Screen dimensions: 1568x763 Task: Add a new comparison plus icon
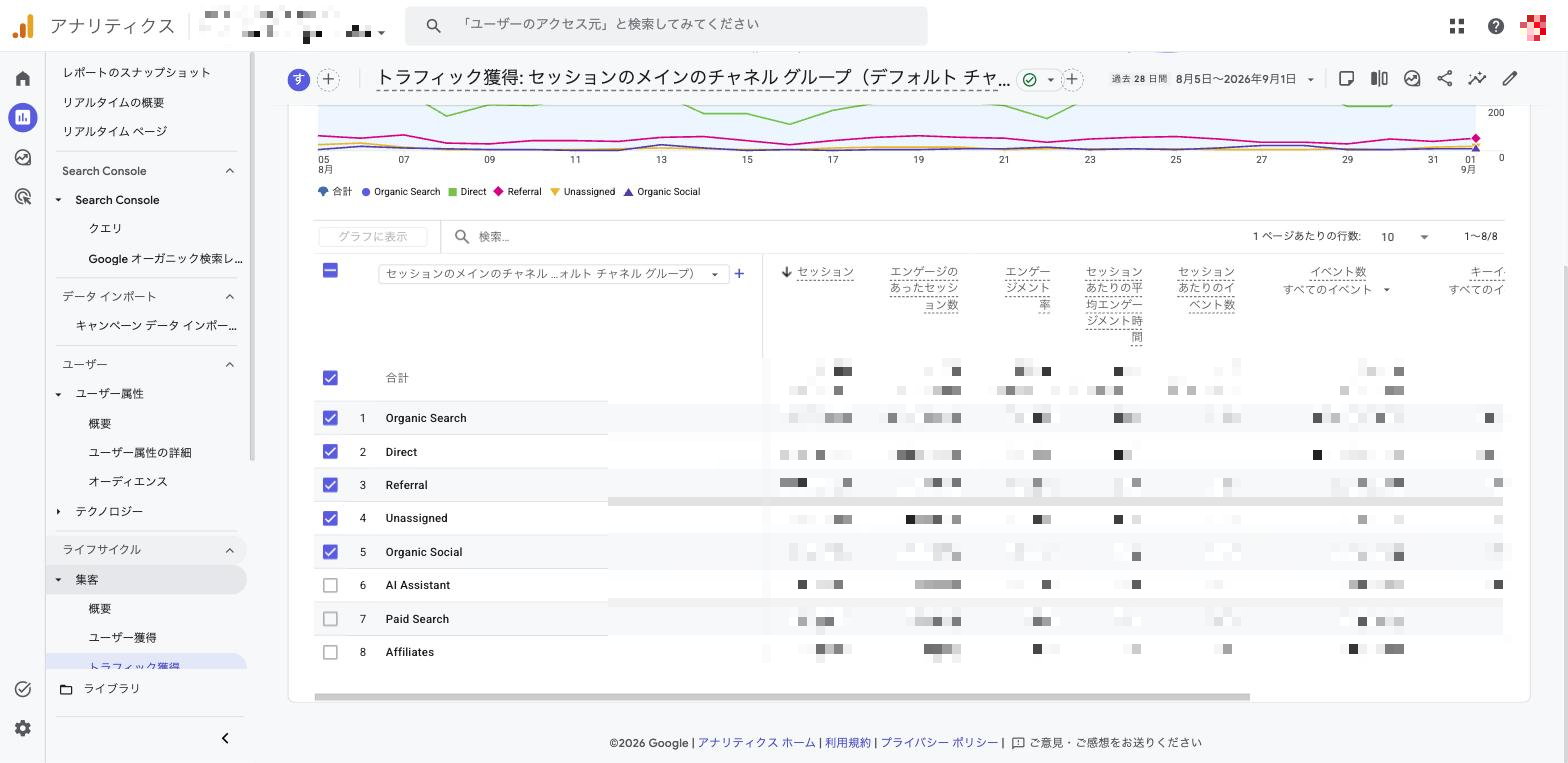pyautogui.click(x=328, y=79)
